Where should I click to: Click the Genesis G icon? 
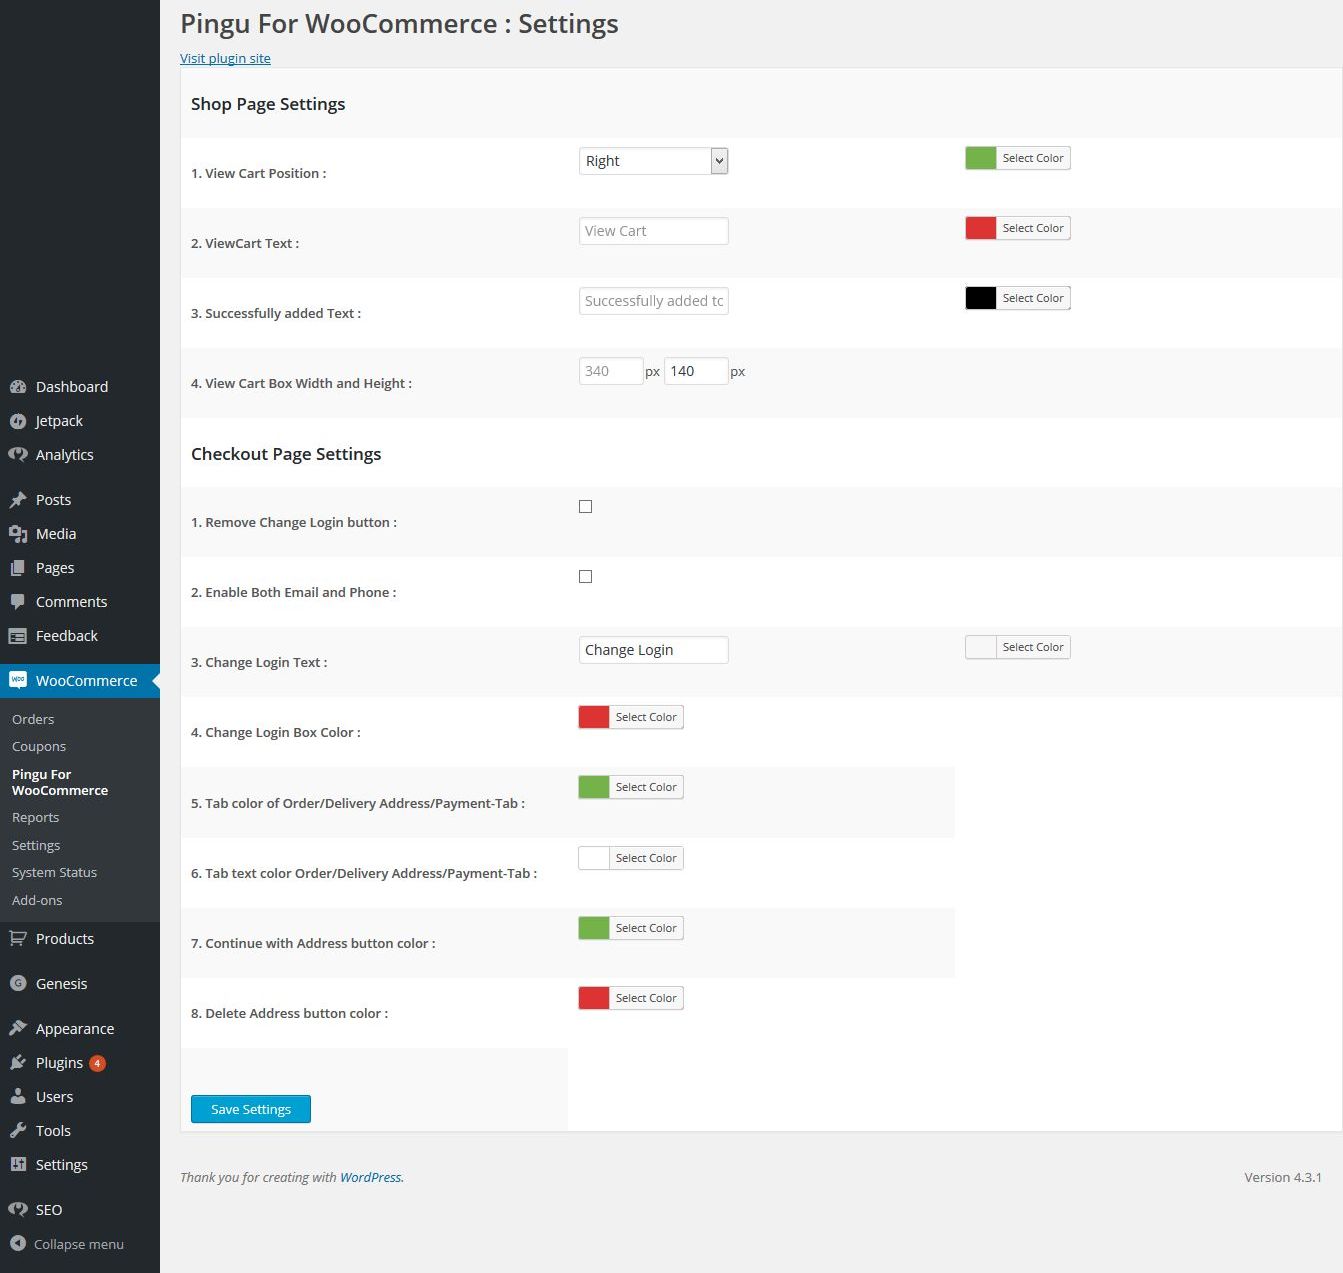coord(18,984)
